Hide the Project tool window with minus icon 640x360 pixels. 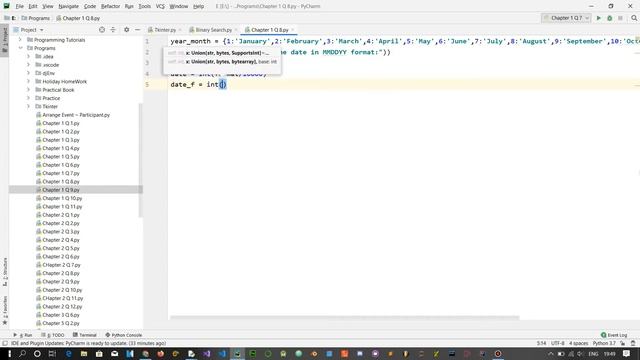click(x=138, y=30)
